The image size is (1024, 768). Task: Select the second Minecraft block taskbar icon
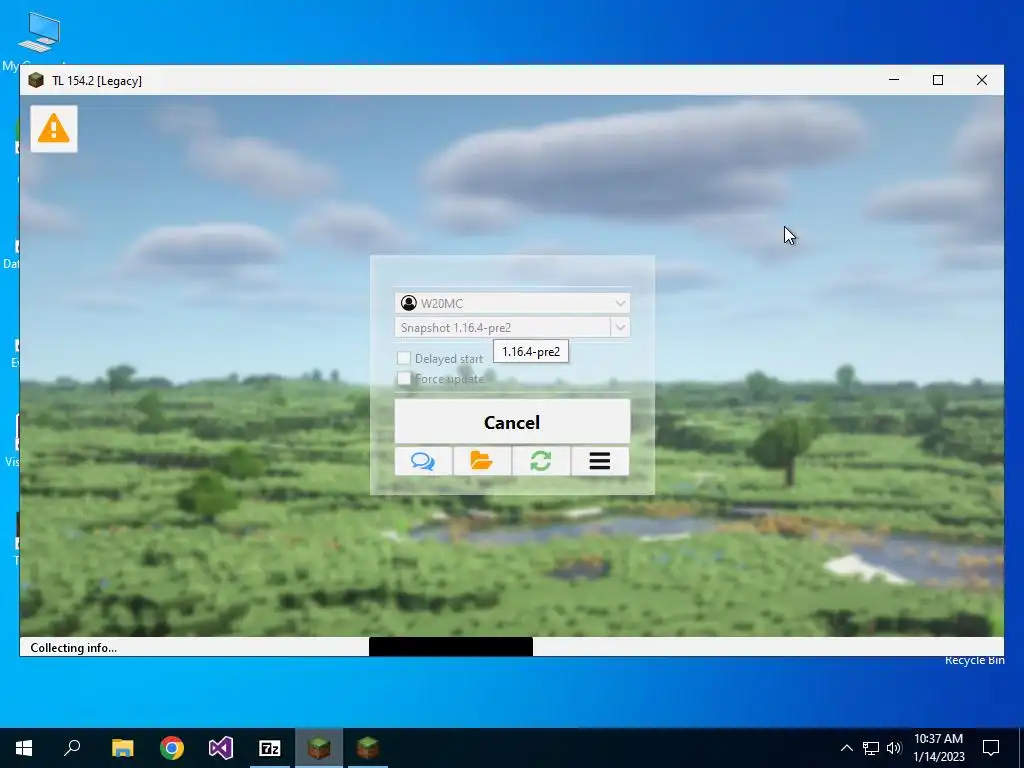point(368,748)
